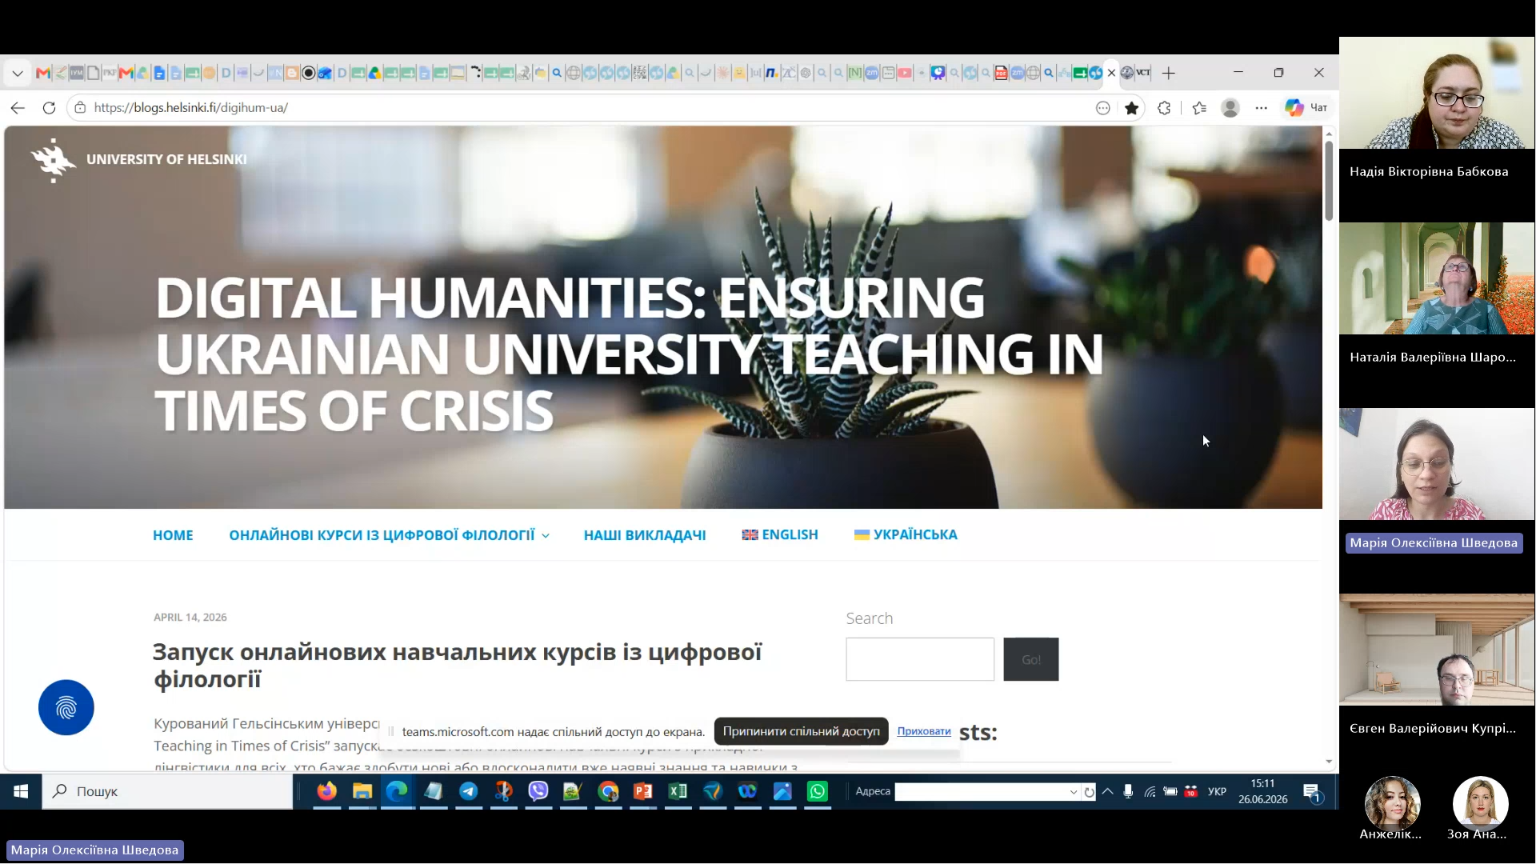The width and height of the screenshot is (1536, 864).
Task: Open the tab list chevron at top-left
Action: click(x=17, y=73)
